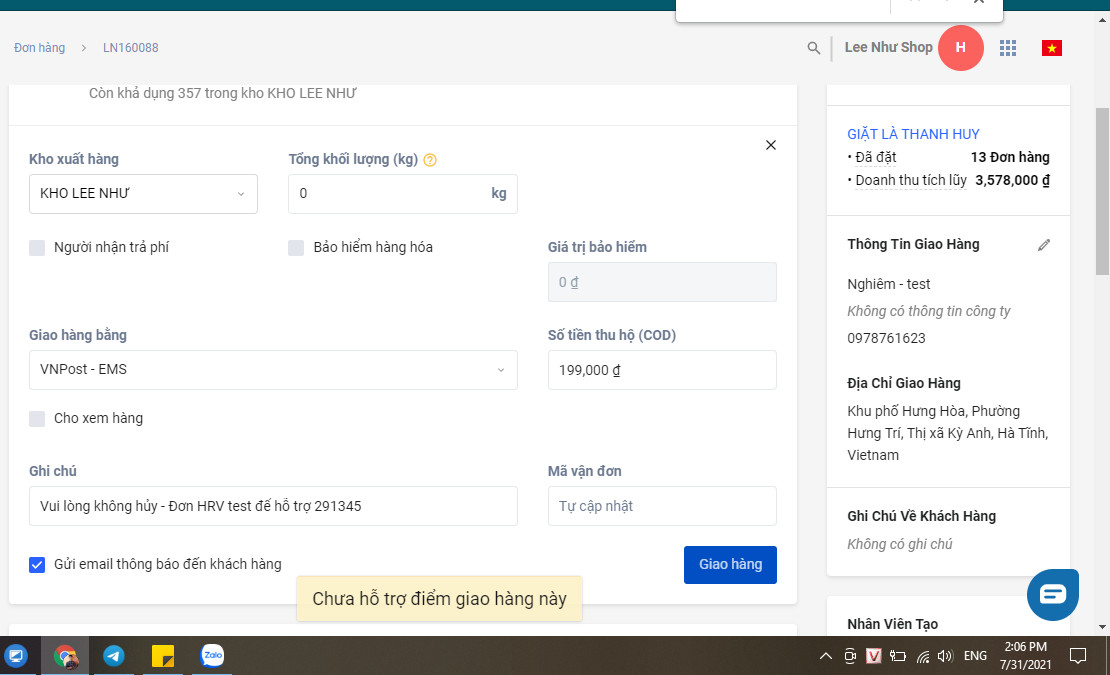
Task: Click the Giao hàng button
Action: tap(730, 565)
